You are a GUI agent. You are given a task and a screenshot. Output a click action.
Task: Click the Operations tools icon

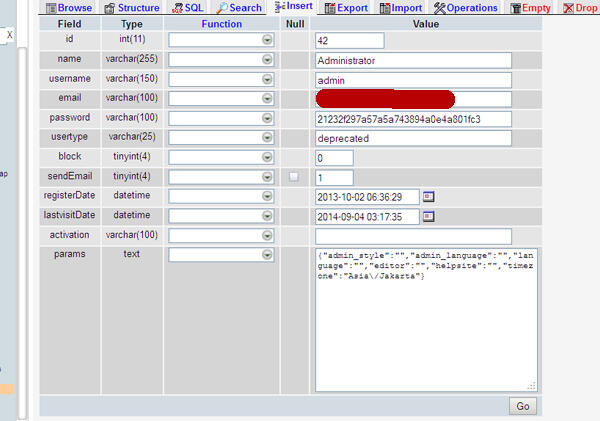click(x=440, y=8)
